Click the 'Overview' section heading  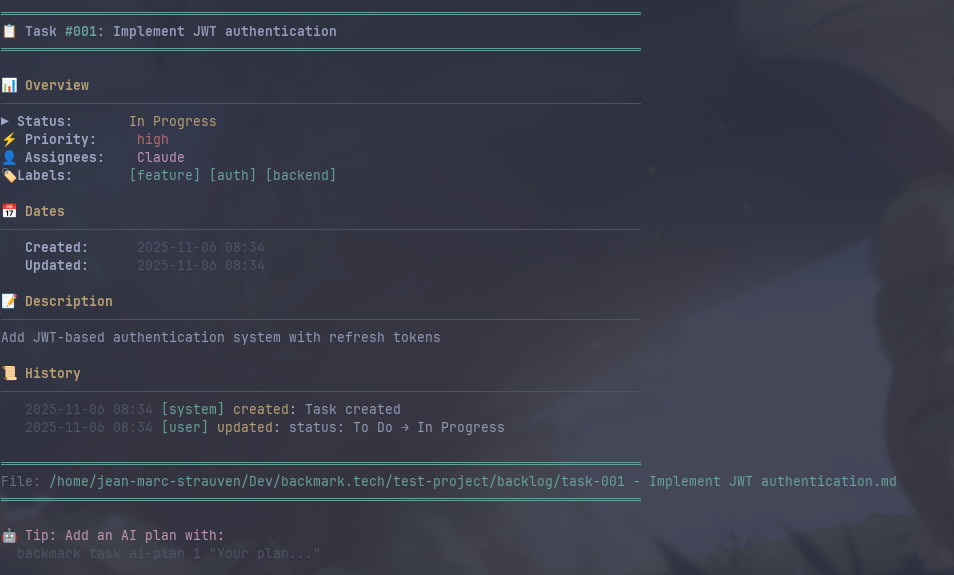click(x=57, y=85)
